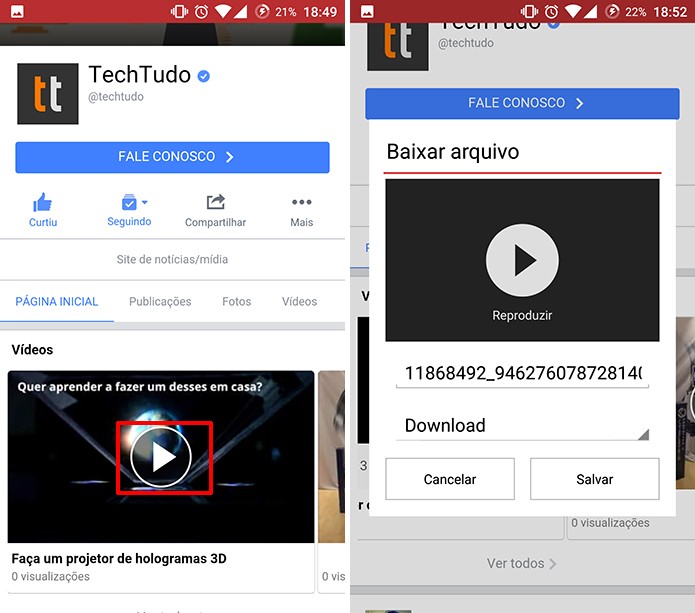Click the Cancelar button

coord(450,479)
